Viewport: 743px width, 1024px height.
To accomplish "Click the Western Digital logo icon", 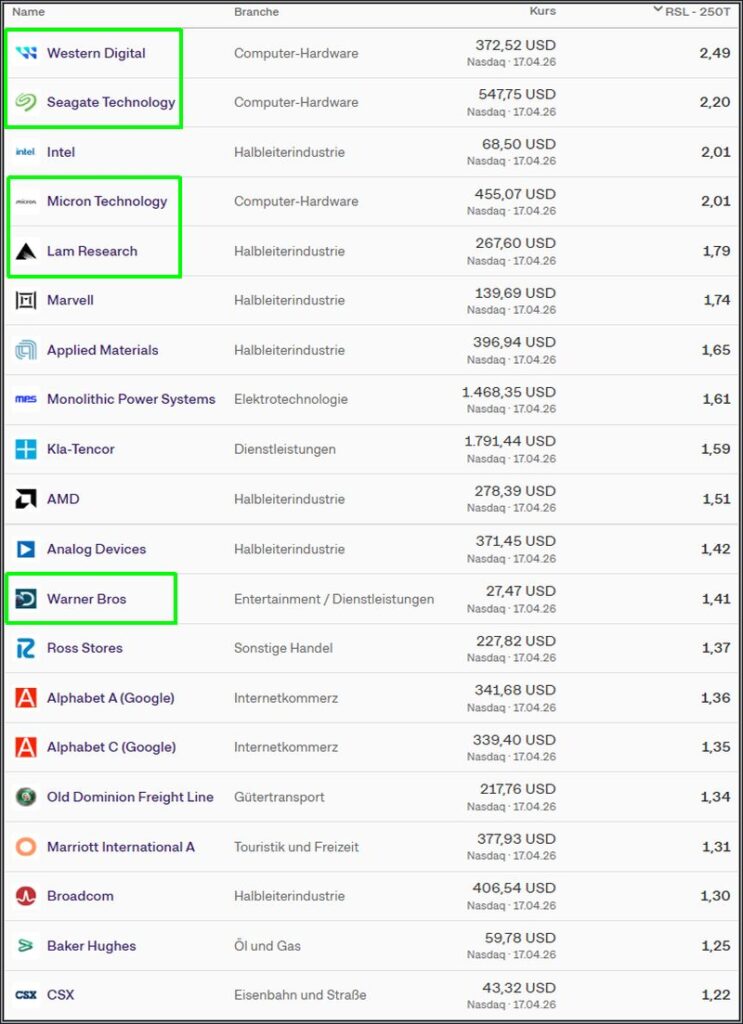I will [x=26, y=53].
